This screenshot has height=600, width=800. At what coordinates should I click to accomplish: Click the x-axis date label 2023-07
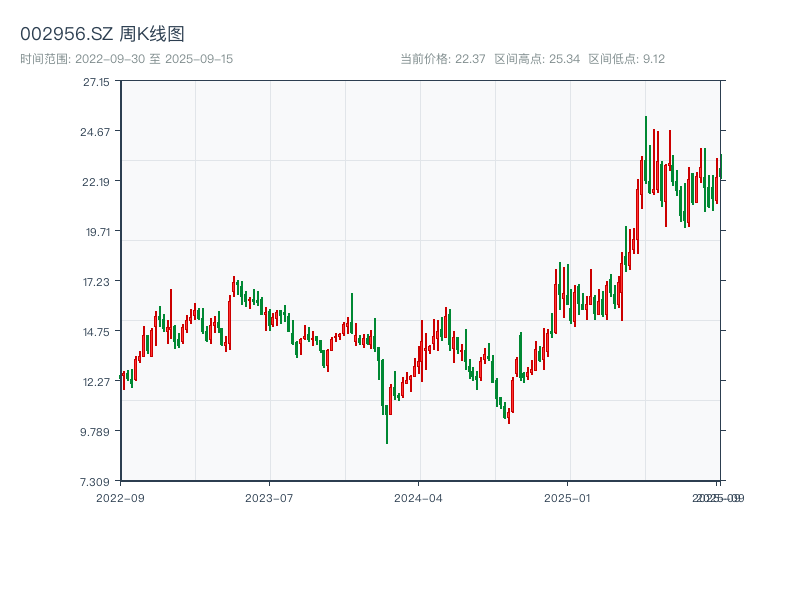269,498
